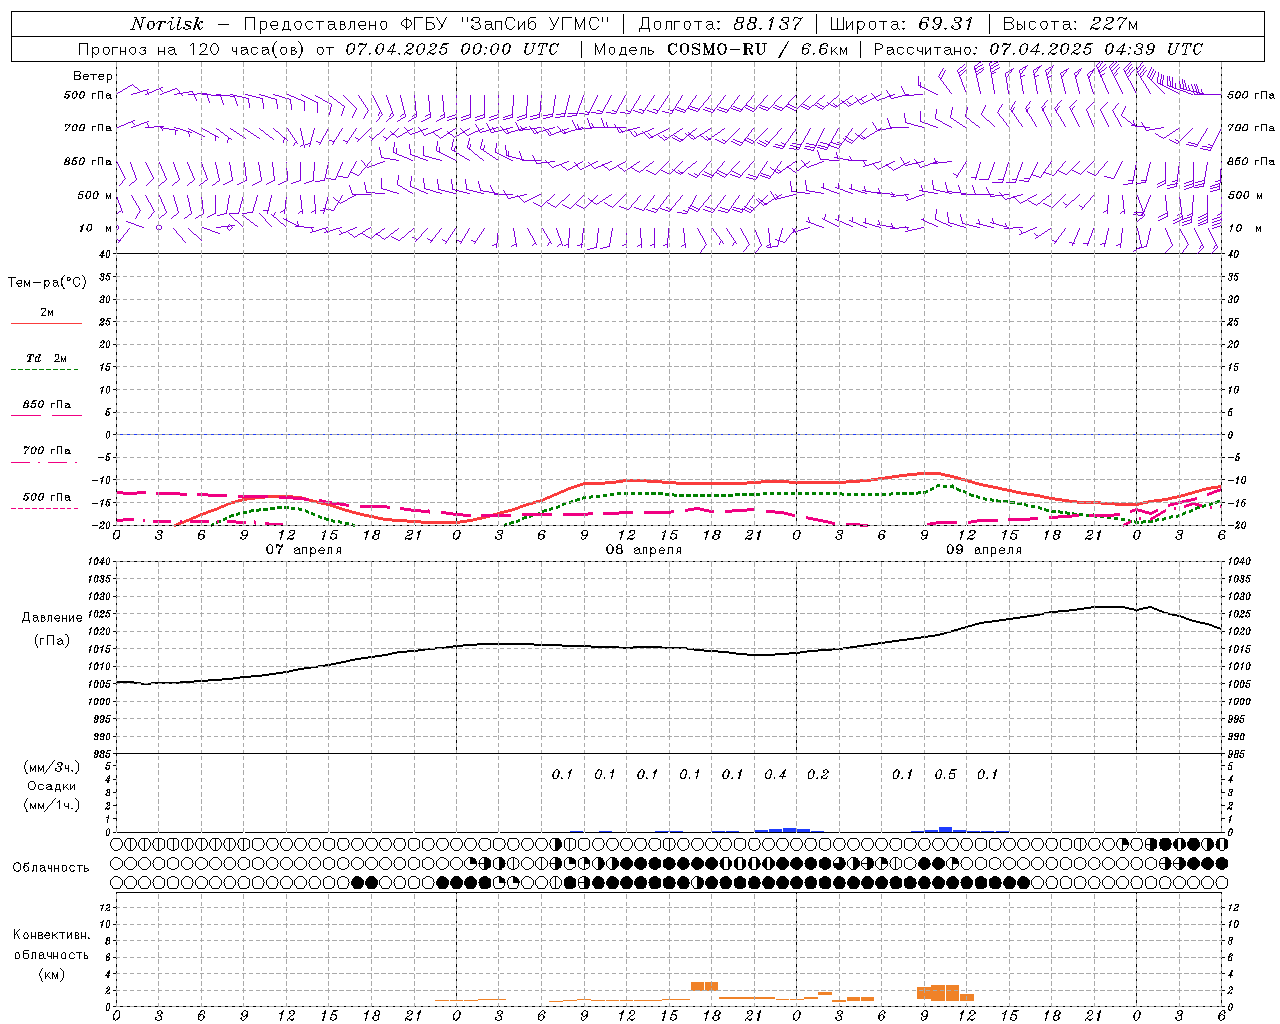Click the 07 апреля date label

pyautogui.click(x=303, y=550)
